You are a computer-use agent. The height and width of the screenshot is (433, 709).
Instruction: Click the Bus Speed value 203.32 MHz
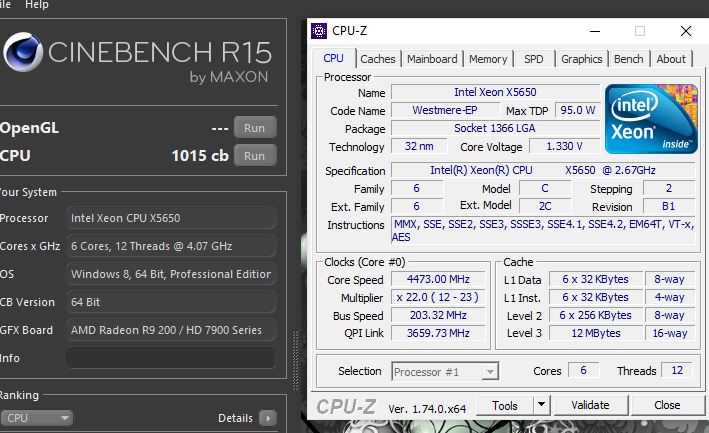(x=438, y=315)
